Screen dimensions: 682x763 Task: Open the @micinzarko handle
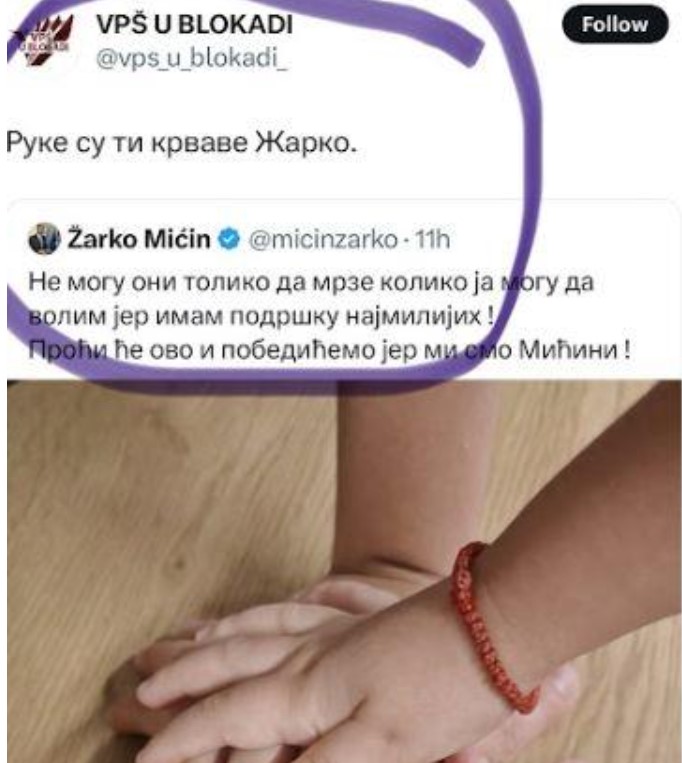[323, 239]
